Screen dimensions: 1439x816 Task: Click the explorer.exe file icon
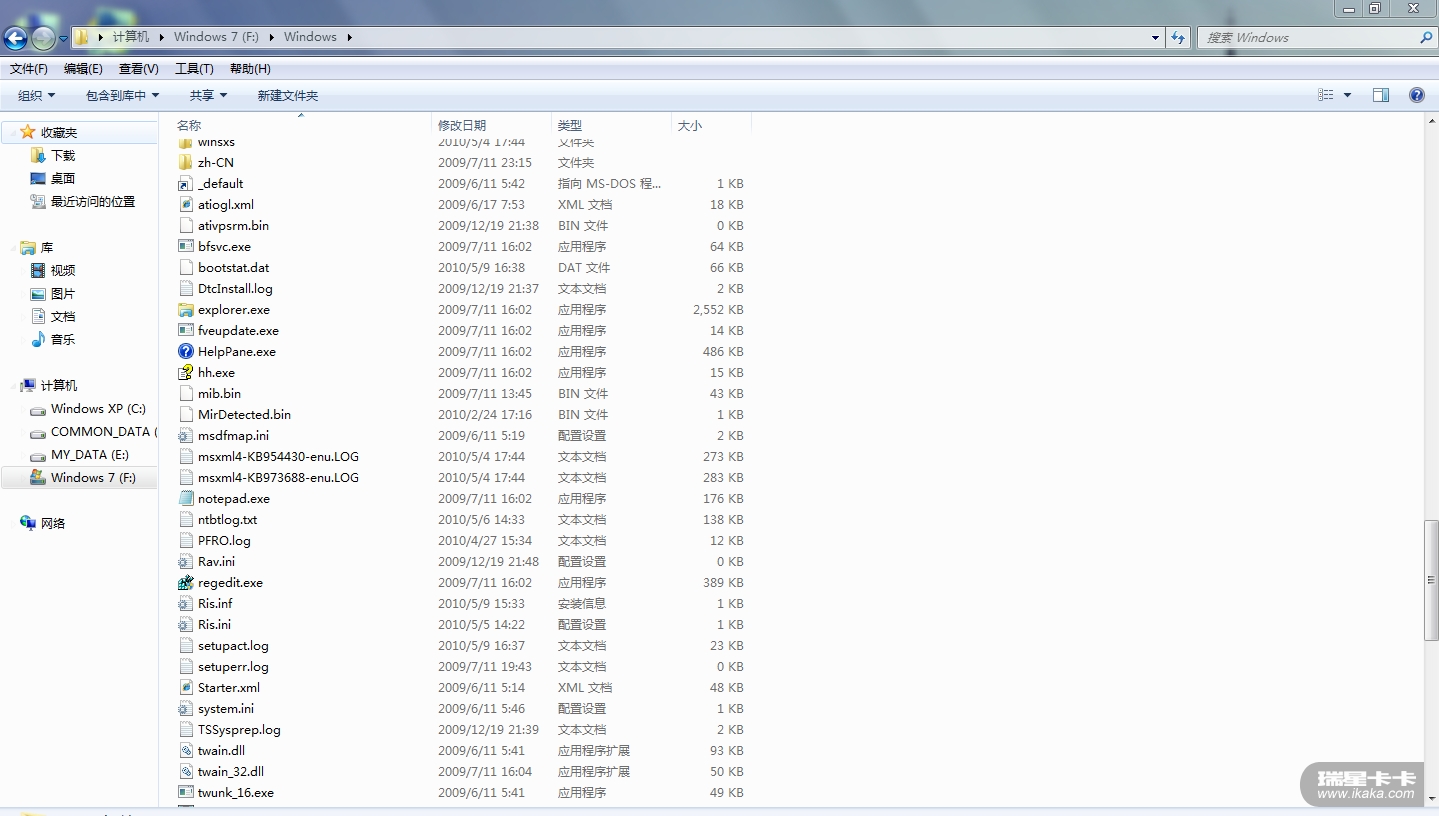pyautogui.click(x=185, y=310)
